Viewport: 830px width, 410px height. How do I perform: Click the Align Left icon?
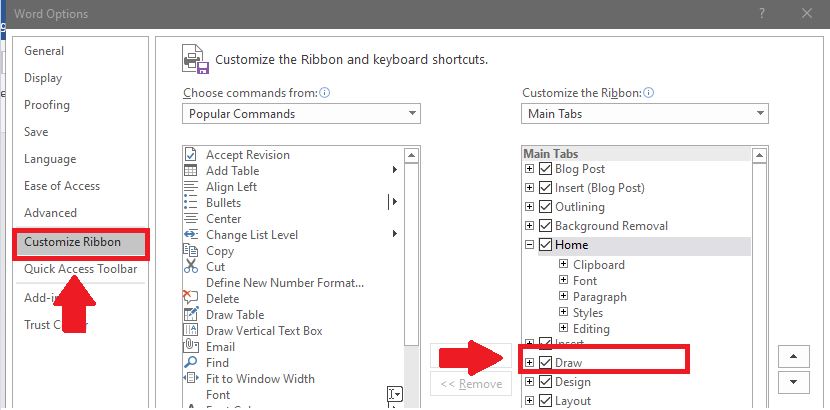pyautogui.click(x=190, y=186)
